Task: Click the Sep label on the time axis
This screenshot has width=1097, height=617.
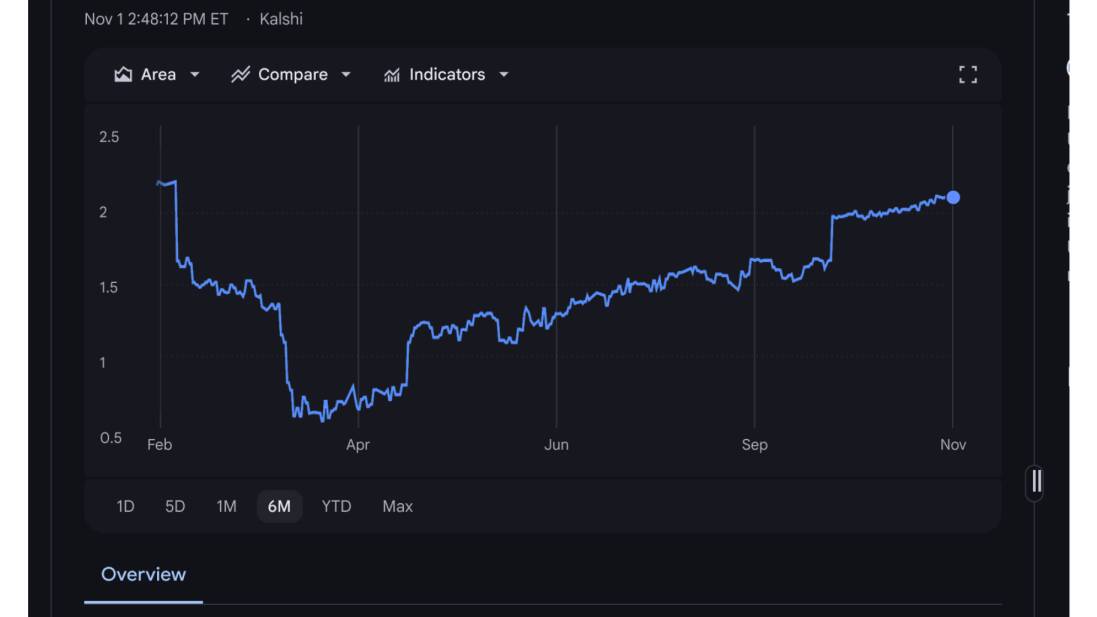Action: pos(754,445)
